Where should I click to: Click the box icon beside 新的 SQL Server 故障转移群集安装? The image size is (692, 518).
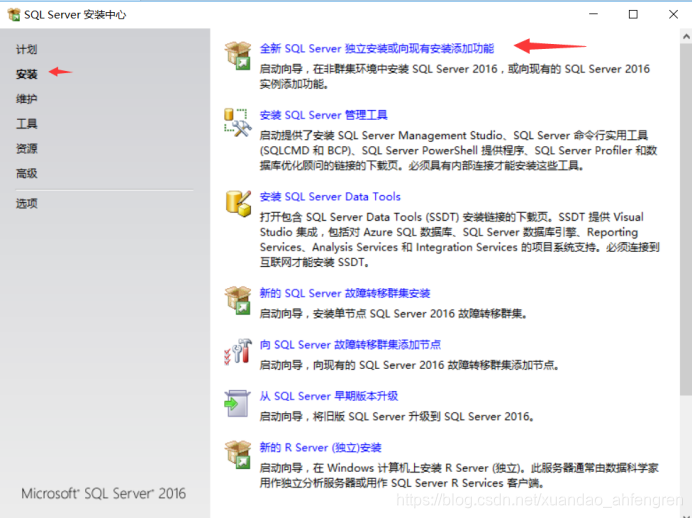(x=238, y=300)
